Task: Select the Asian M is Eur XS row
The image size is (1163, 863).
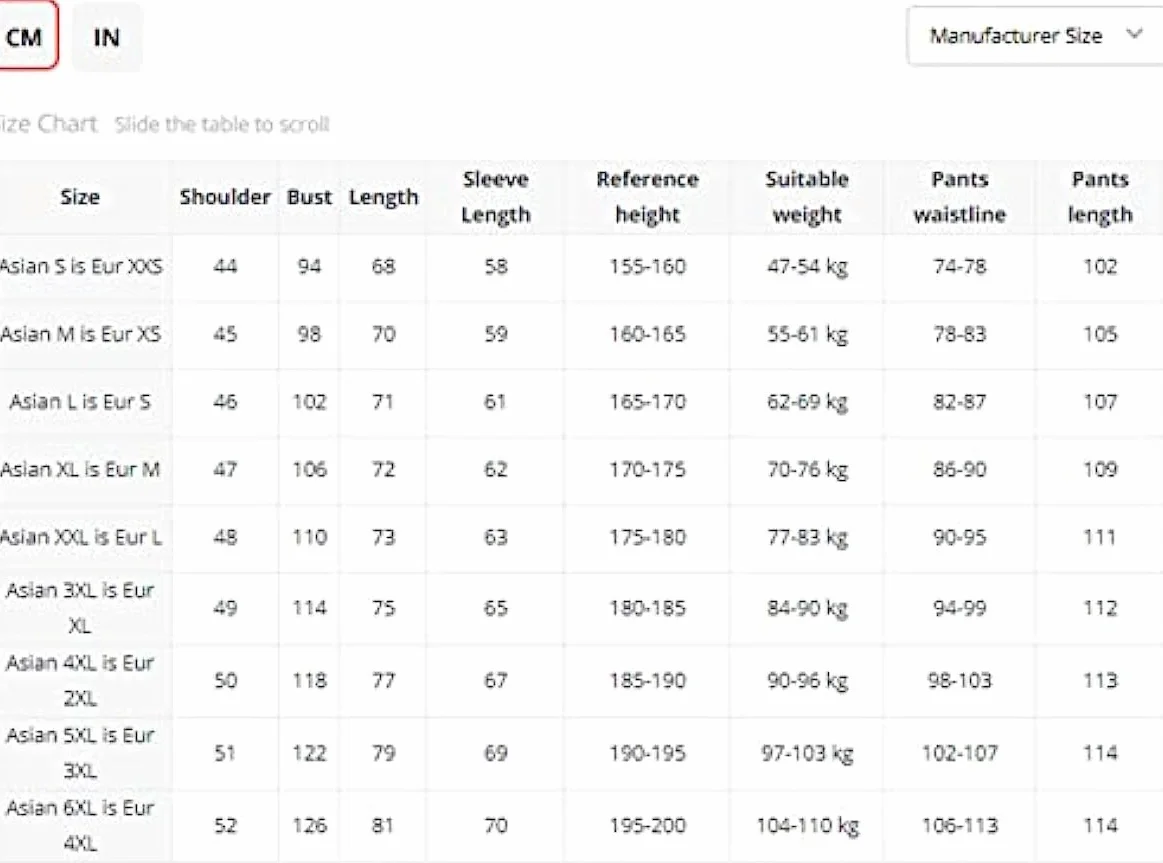Action: (x=582, y=334)
